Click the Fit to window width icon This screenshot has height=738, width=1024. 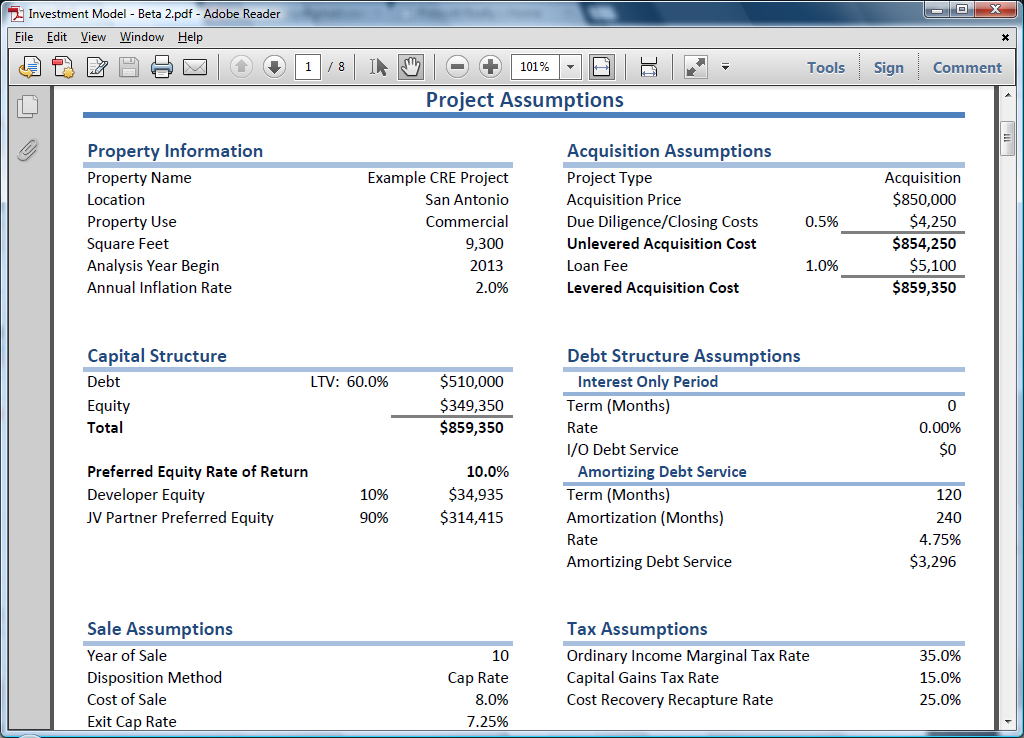(x=601, y=67)
